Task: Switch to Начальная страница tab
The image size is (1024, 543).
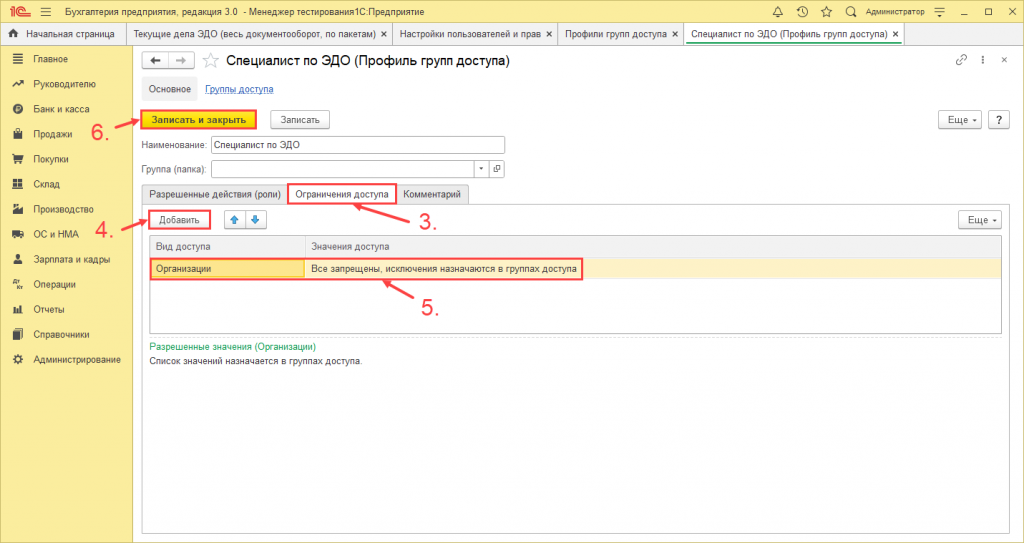Action: pos(63,34)
